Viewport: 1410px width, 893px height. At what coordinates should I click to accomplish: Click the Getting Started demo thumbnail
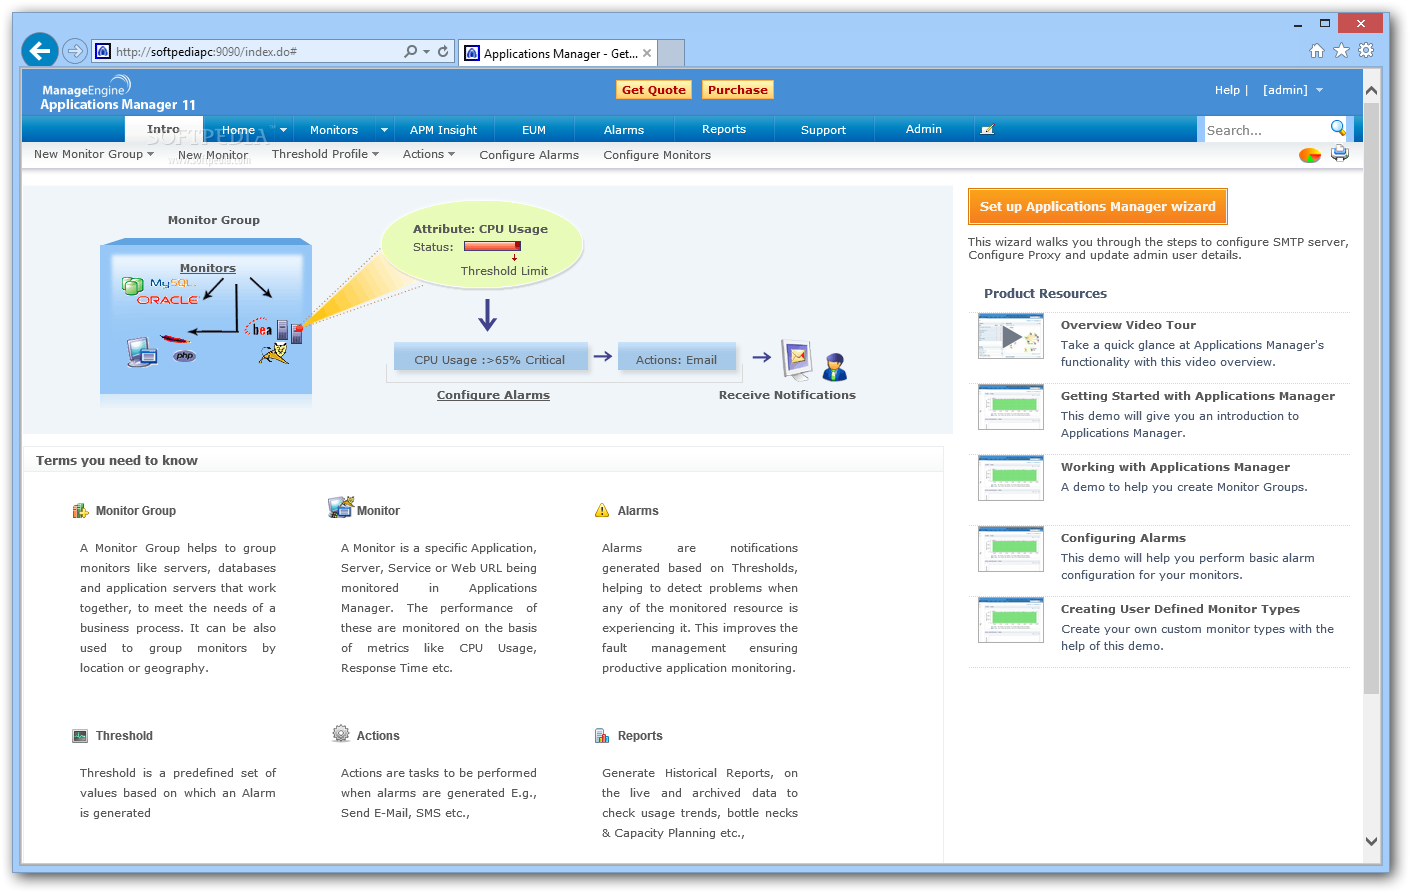1011,407
